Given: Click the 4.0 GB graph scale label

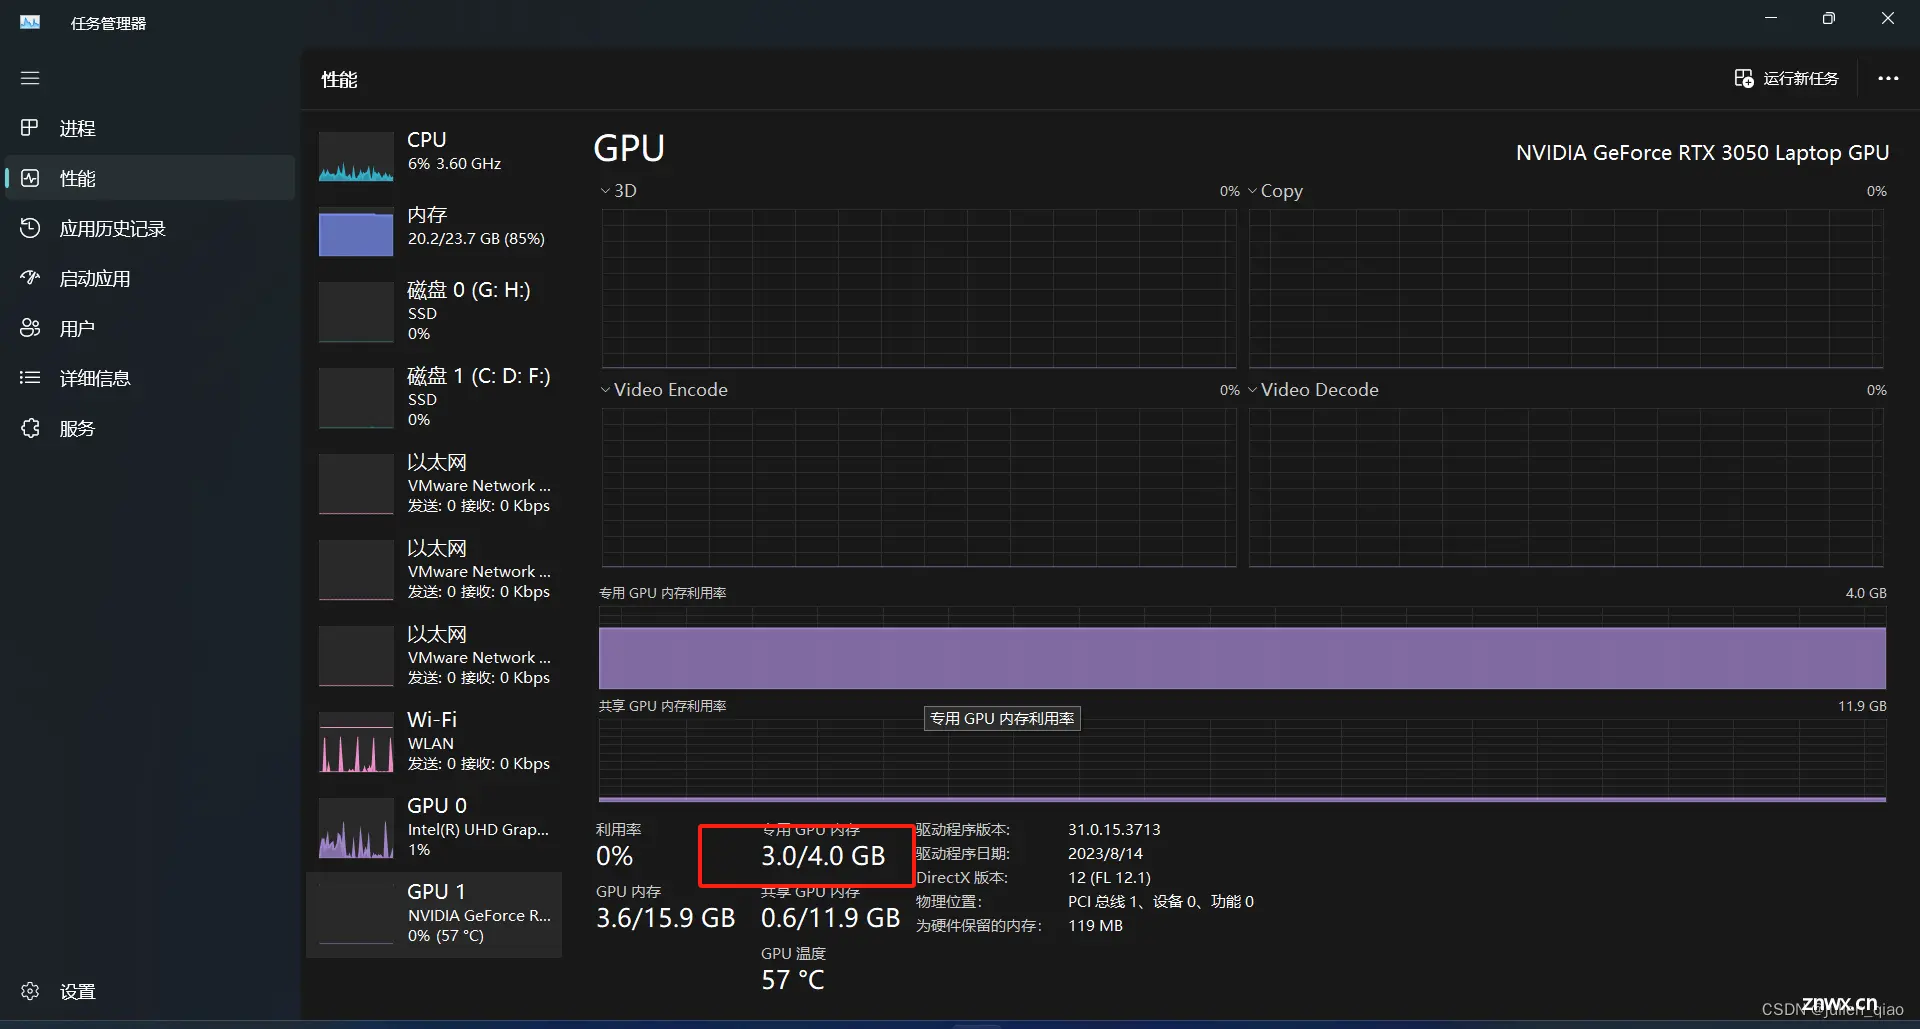Looking at the screenshot, I should coord(1866,593).
